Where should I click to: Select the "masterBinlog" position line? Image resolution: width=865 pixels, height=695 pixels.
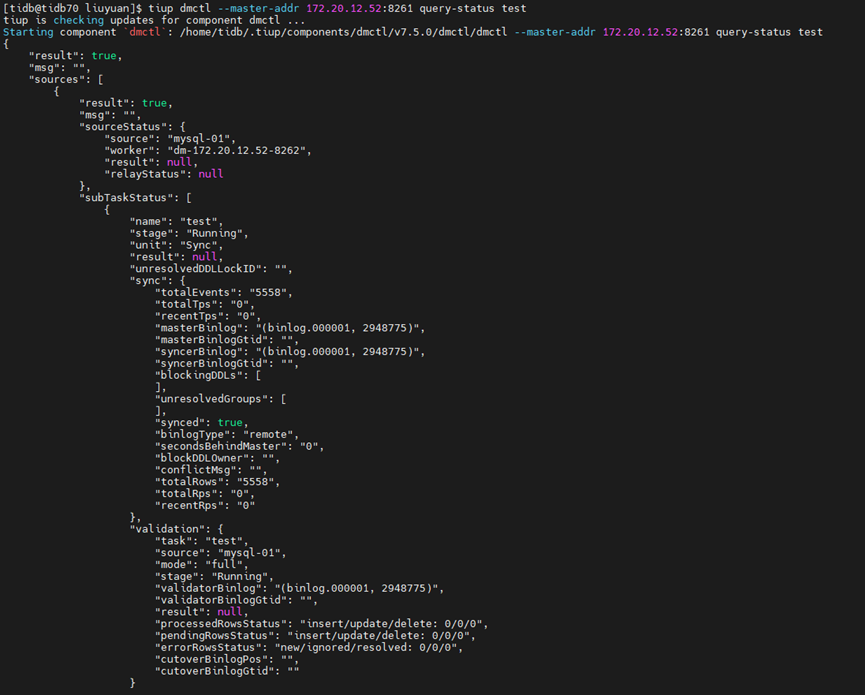[290, 328]
